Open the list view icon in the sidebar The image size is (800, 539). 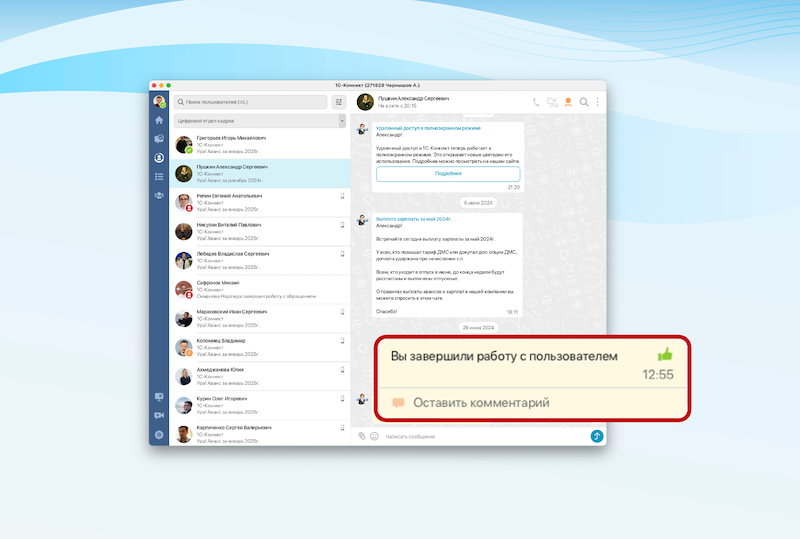pos(159,177)
